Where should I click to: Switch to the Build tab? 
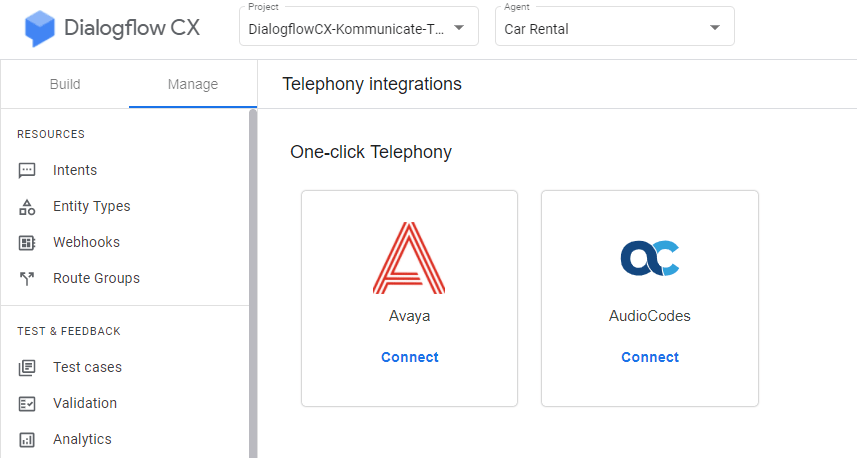(65, 84)
